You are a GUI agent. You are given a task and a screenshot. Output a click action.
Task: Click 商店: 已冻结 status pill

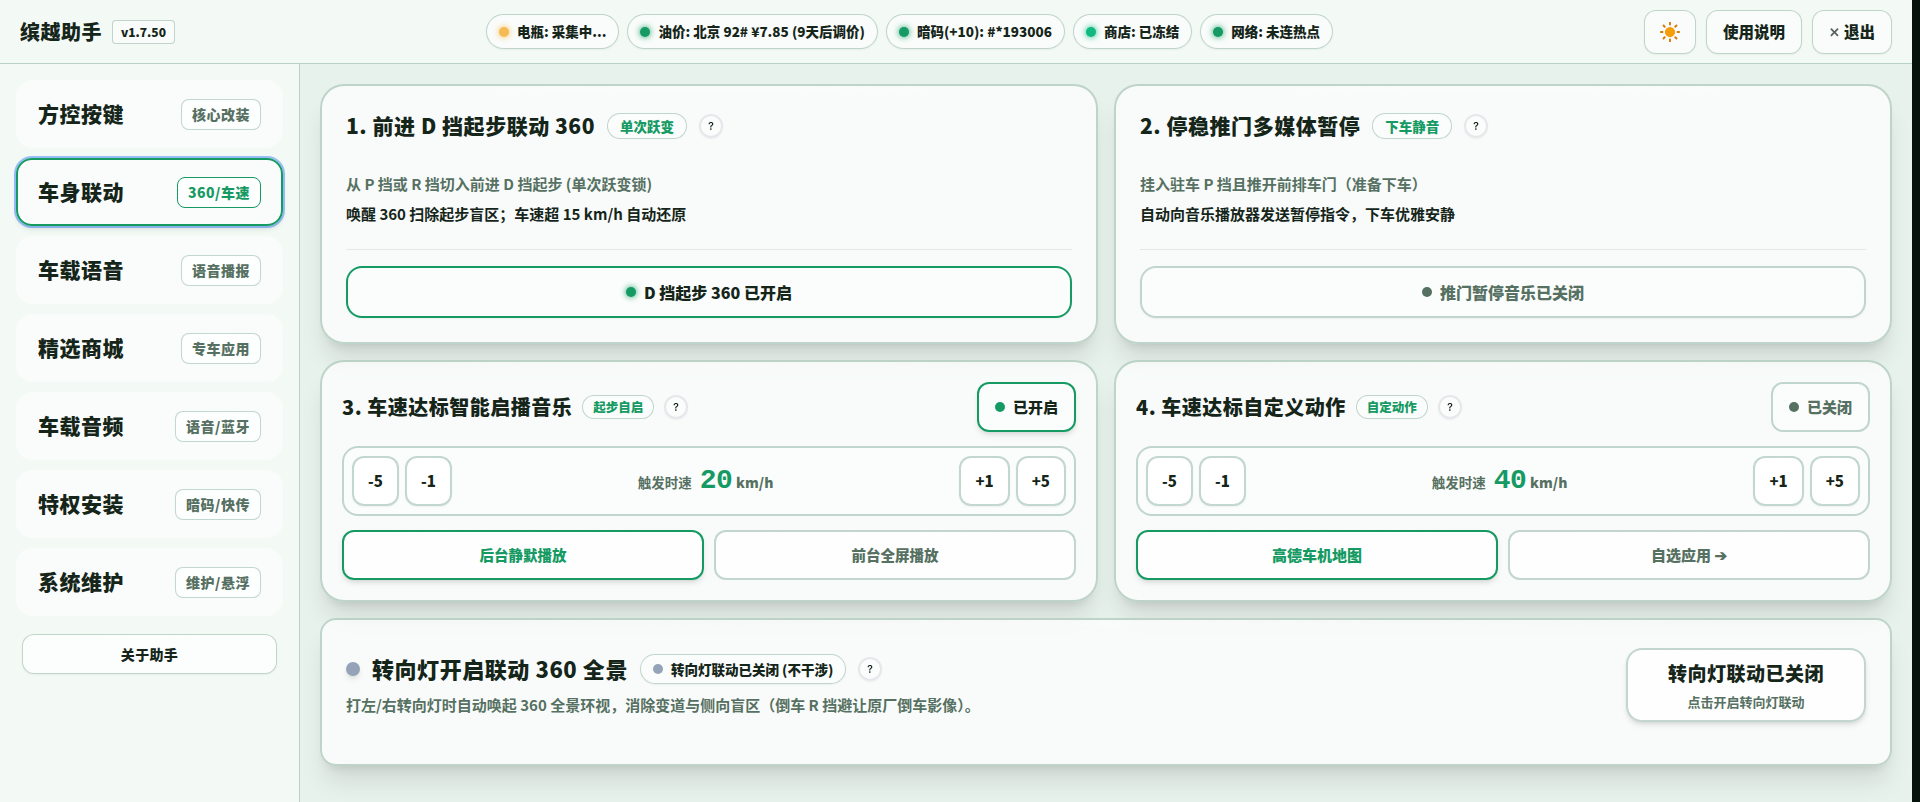(x=1132, y=32)
